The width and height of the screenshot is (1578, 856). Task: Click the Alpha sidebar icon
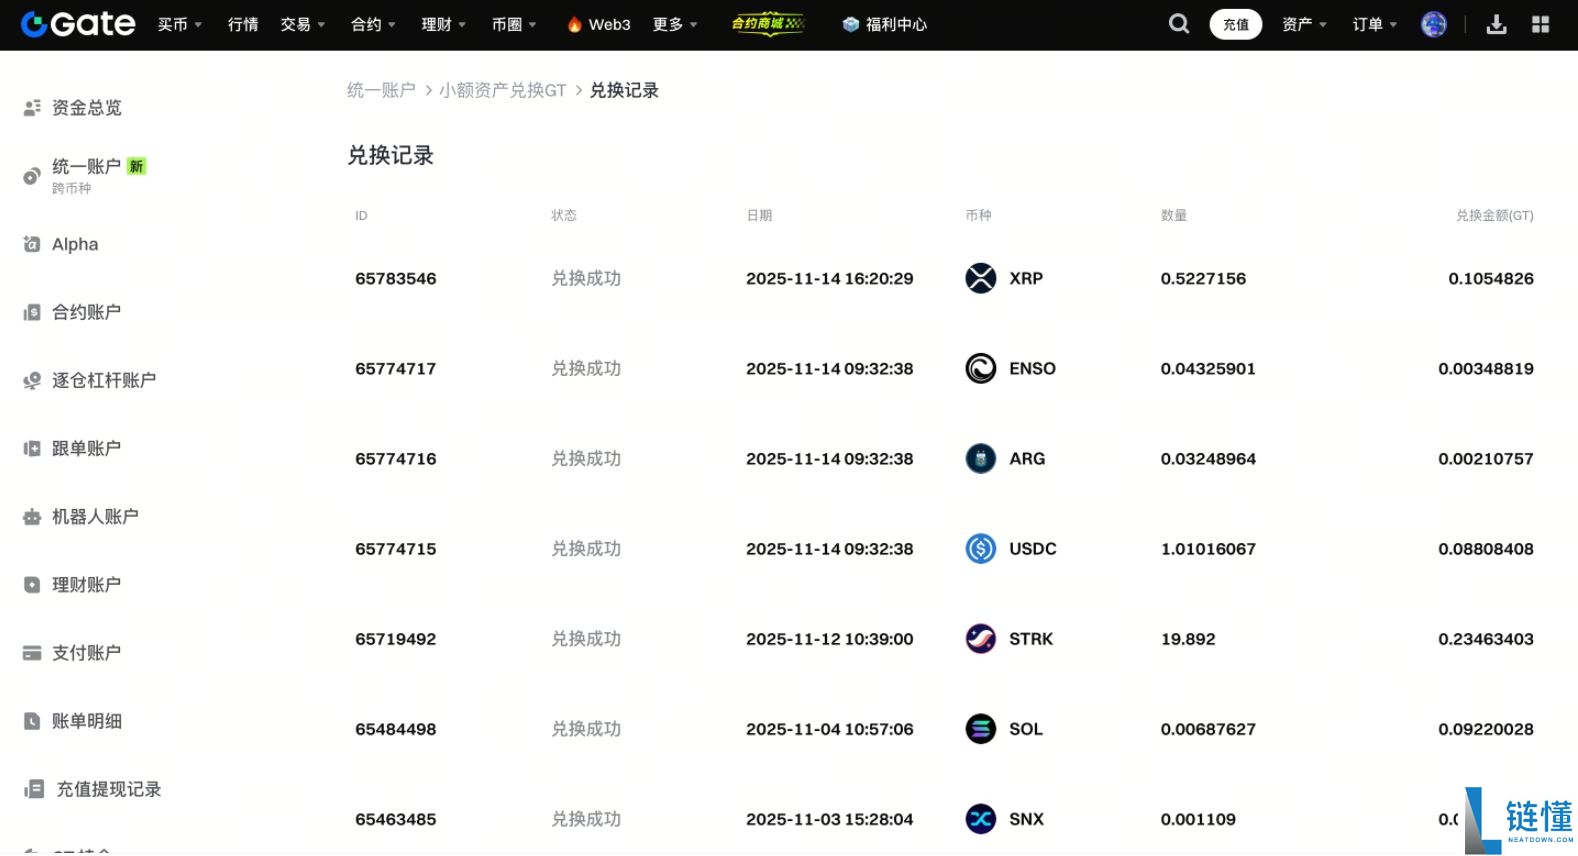pyautogui.click(x=32, y=244)
